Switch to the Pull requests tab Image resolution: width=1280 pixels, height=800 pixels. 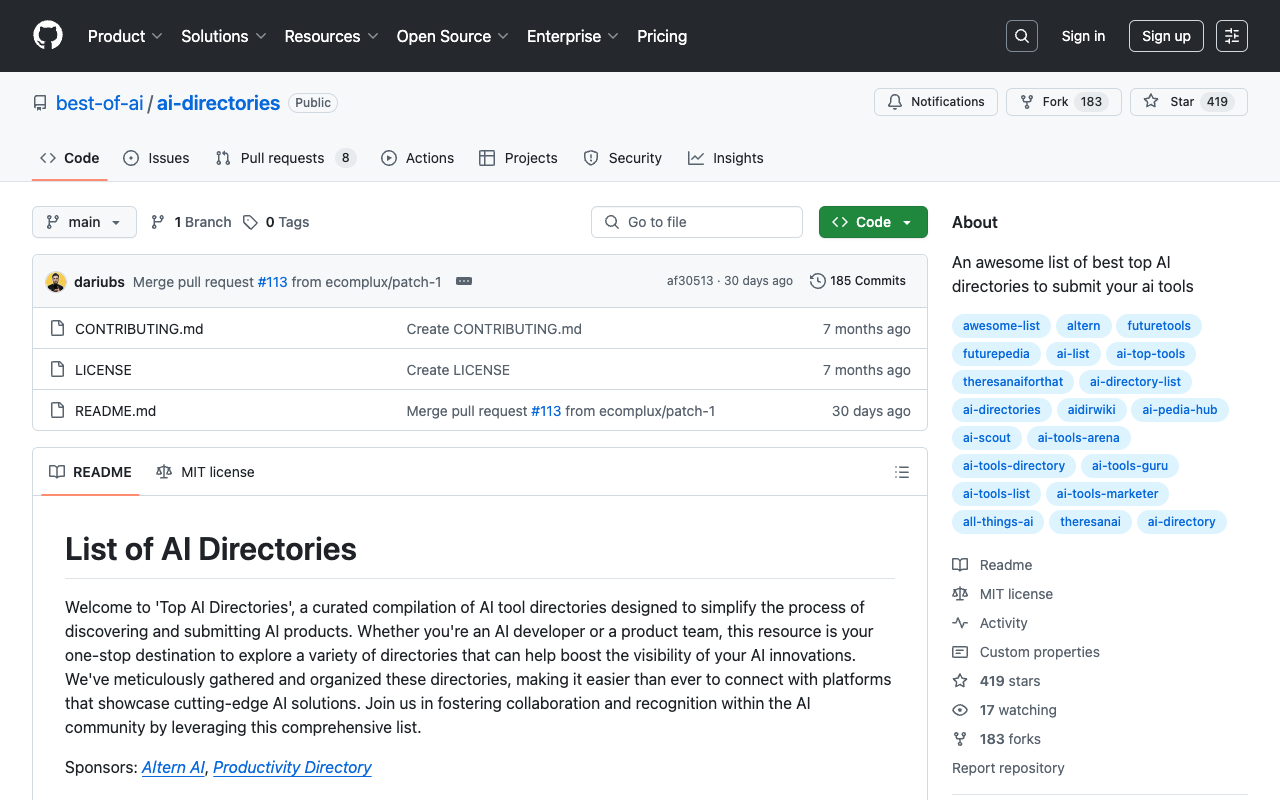[x=286, y=158]
